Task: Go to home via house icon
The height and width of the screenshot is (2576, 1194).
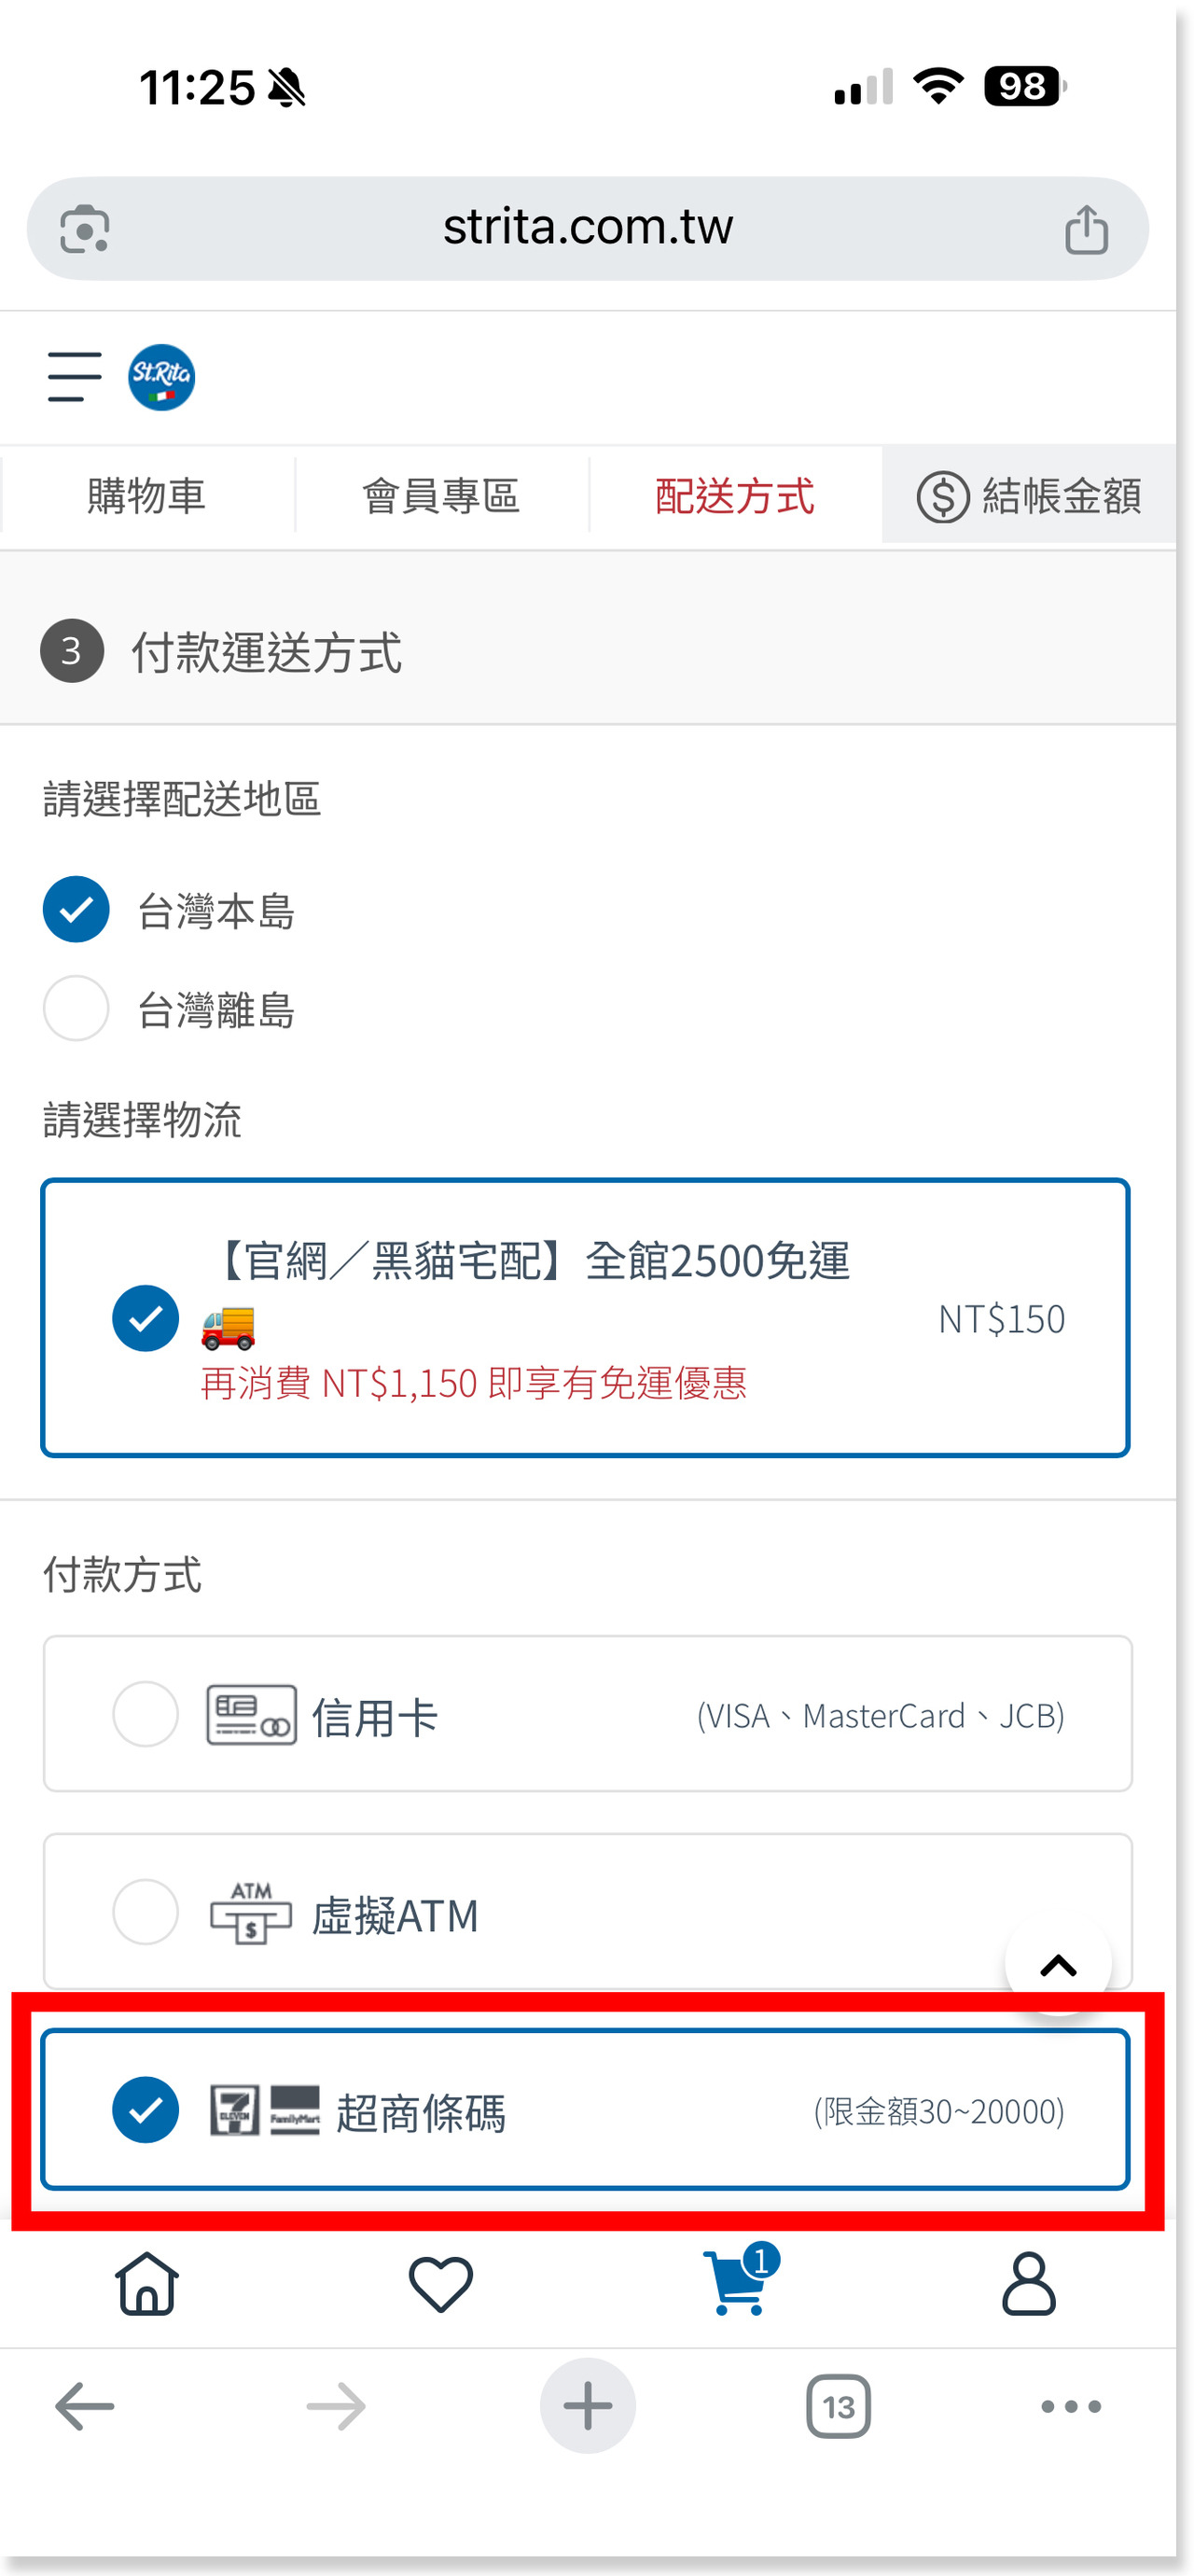Action: click(x=147, y=2283)
